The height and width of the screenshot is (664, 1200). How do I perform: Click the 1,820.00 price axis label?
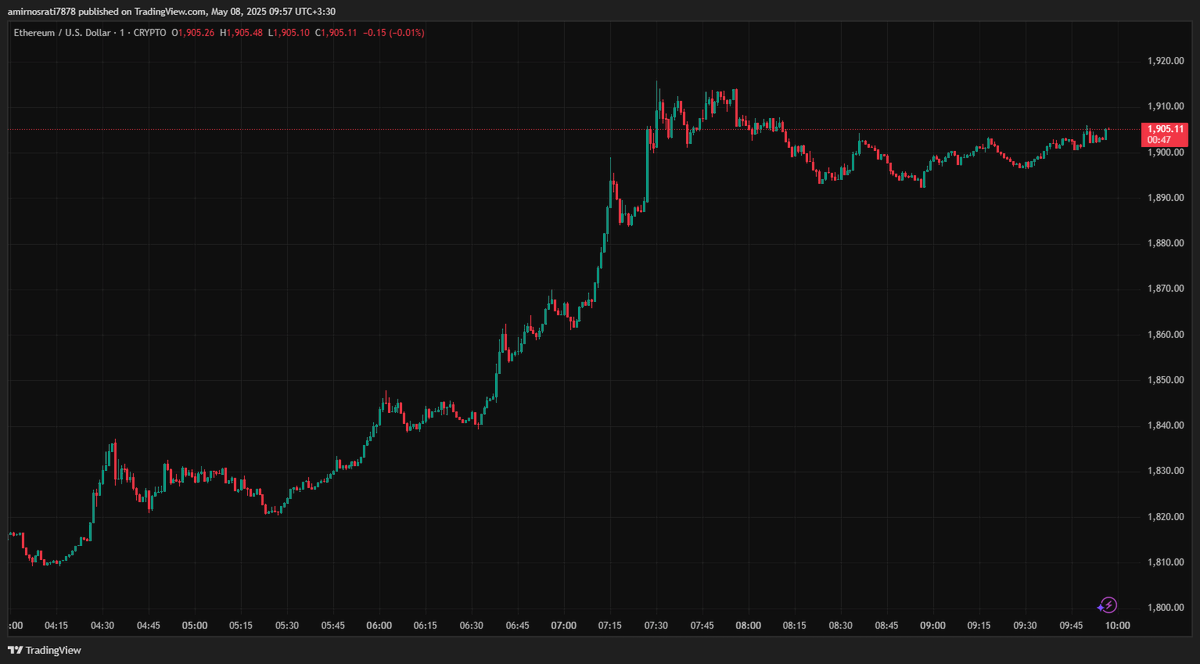(x=1166, y=516)
